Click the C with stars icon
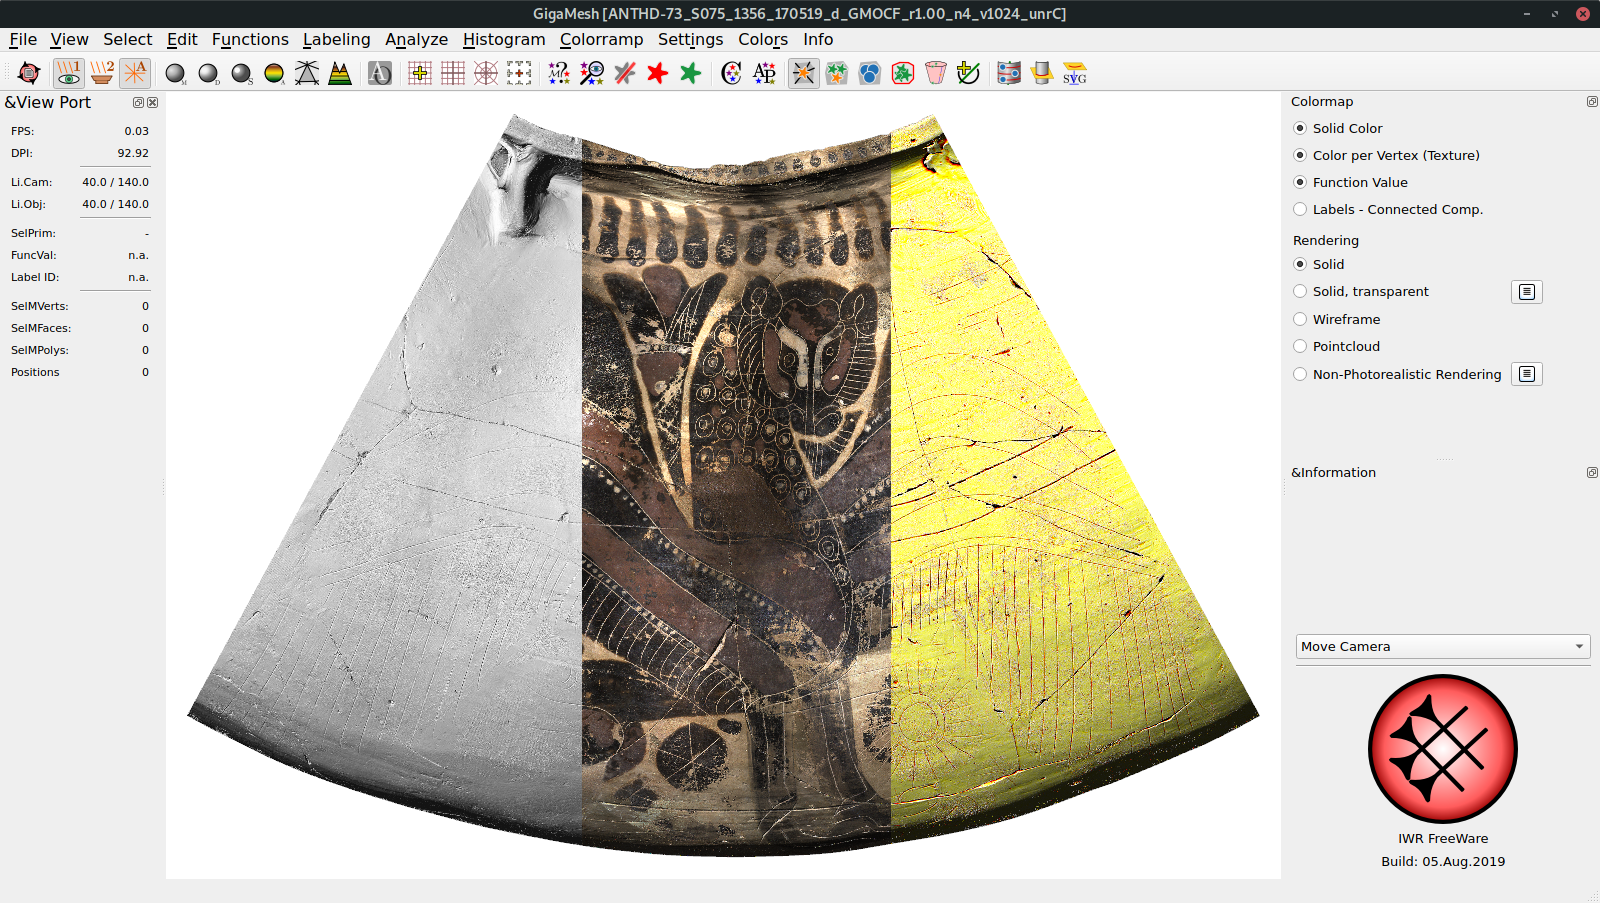Screen dimensions: 1600x903 point(731,73)
